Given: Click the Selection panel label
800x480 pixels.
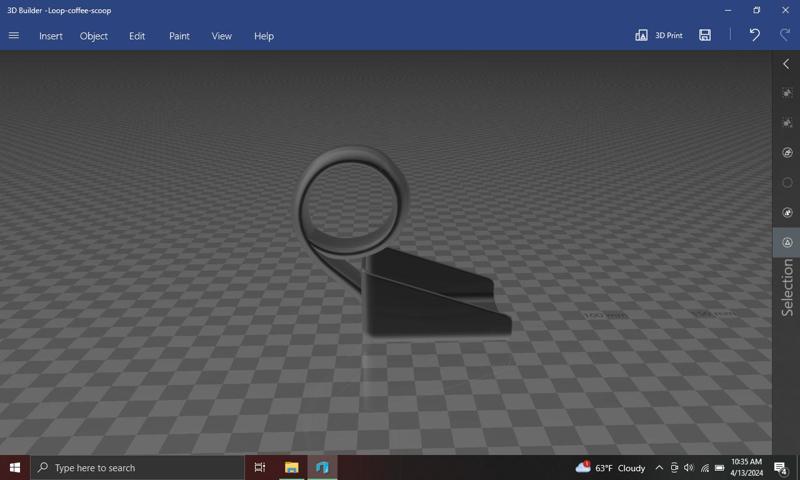Looking at the screenshot, I should [x=787, y=287].
